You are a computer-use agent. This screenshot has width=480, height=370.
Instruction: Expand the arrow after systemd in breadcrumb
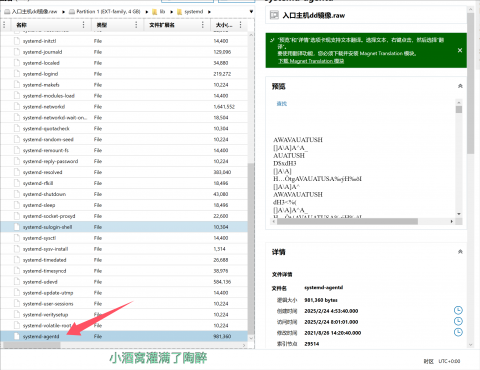[209, 12]
